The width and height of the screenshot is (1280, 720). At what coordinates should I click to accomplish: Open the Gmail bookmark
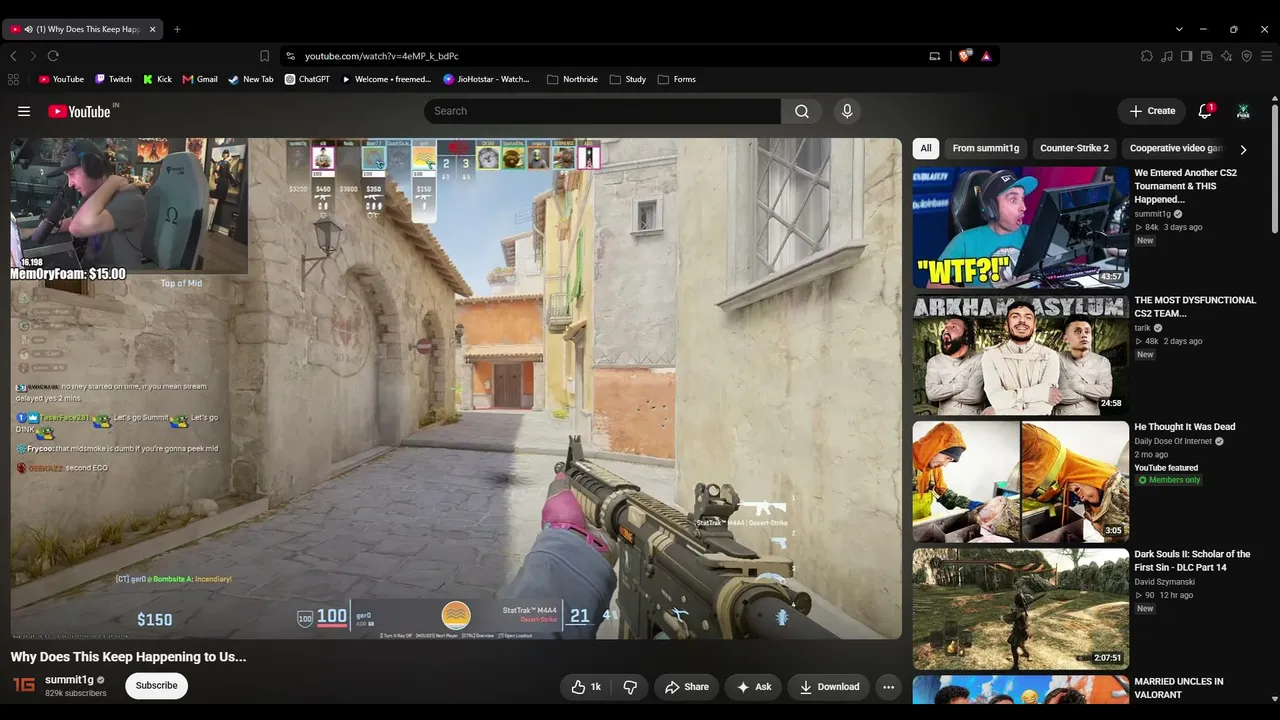pos(200,79)
